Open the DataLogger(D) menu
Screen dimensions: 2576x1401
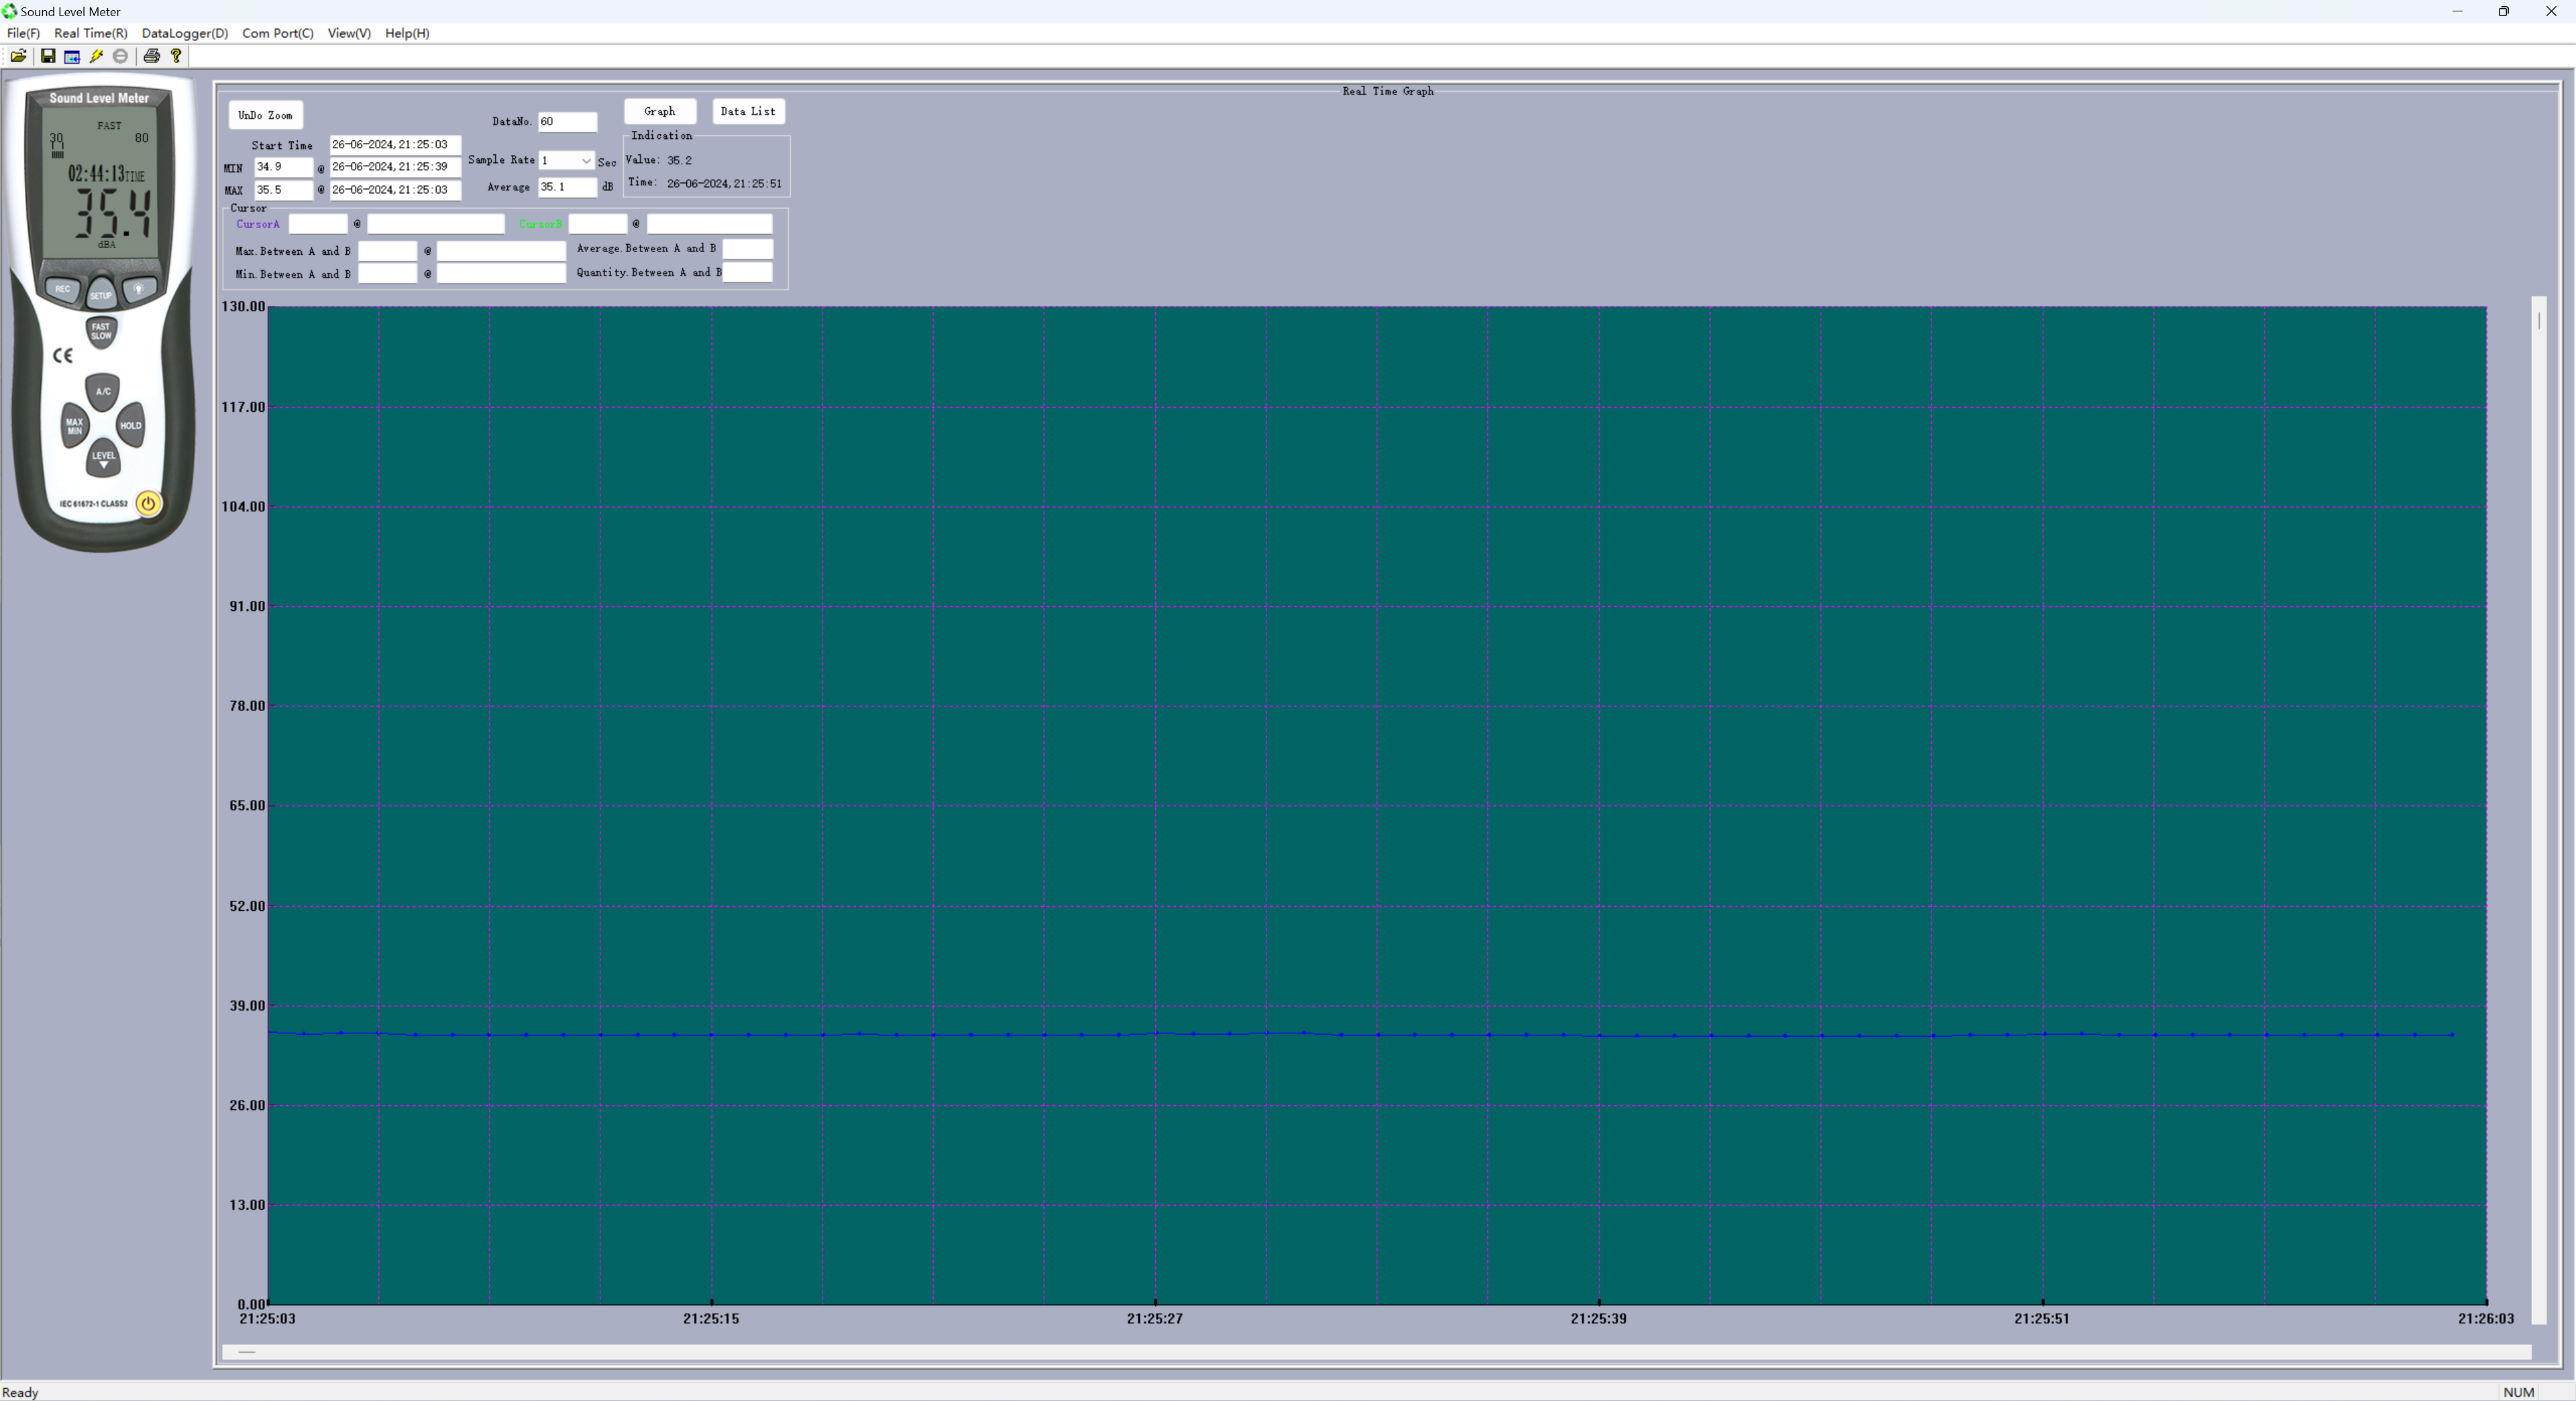185,33
